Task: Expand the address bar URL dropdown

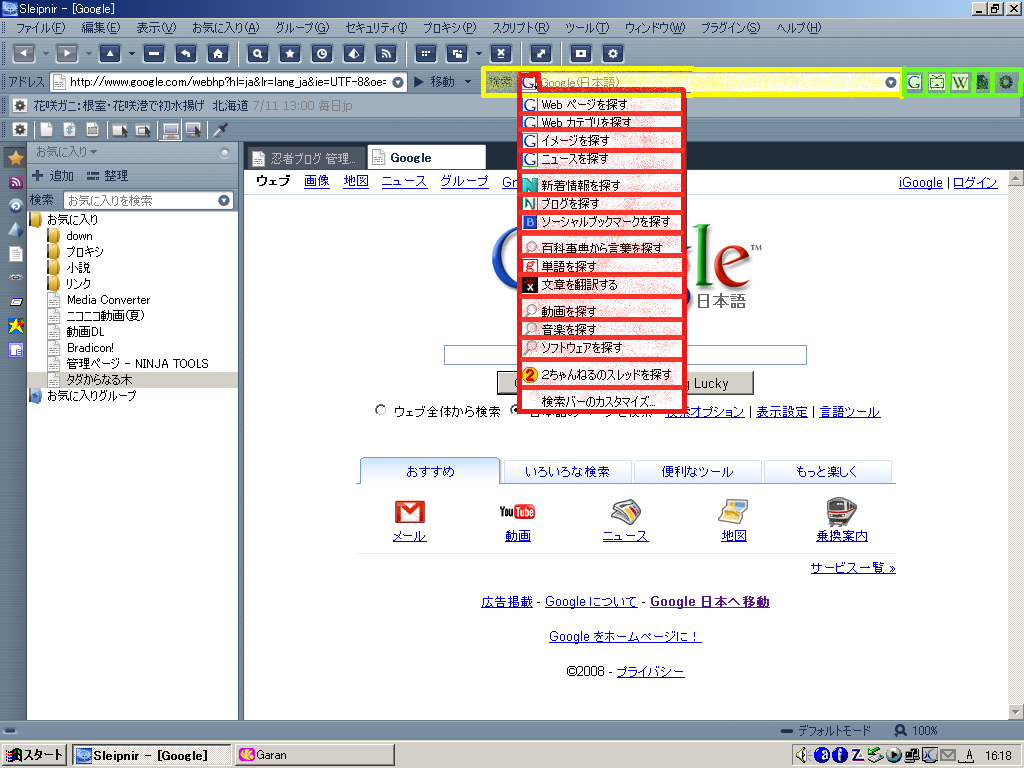Action: [397, 82]
